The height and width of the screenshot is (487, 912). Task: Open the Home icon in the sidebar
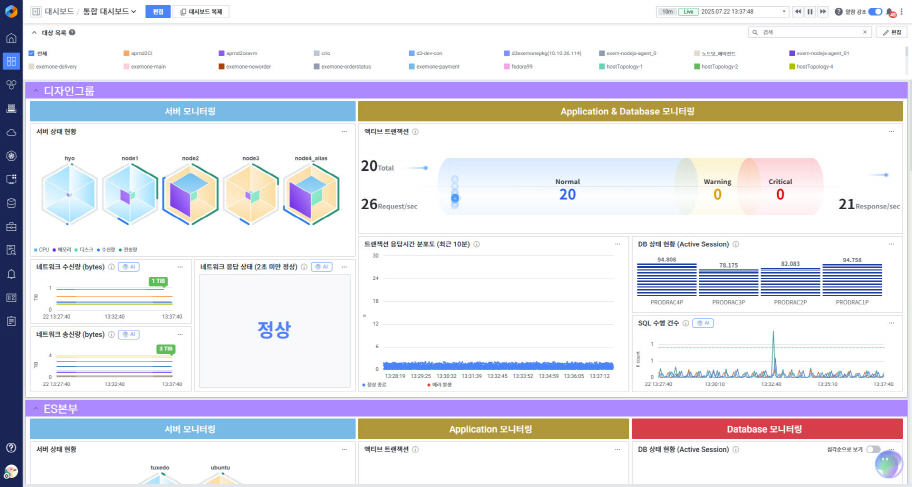pos(11,38)
